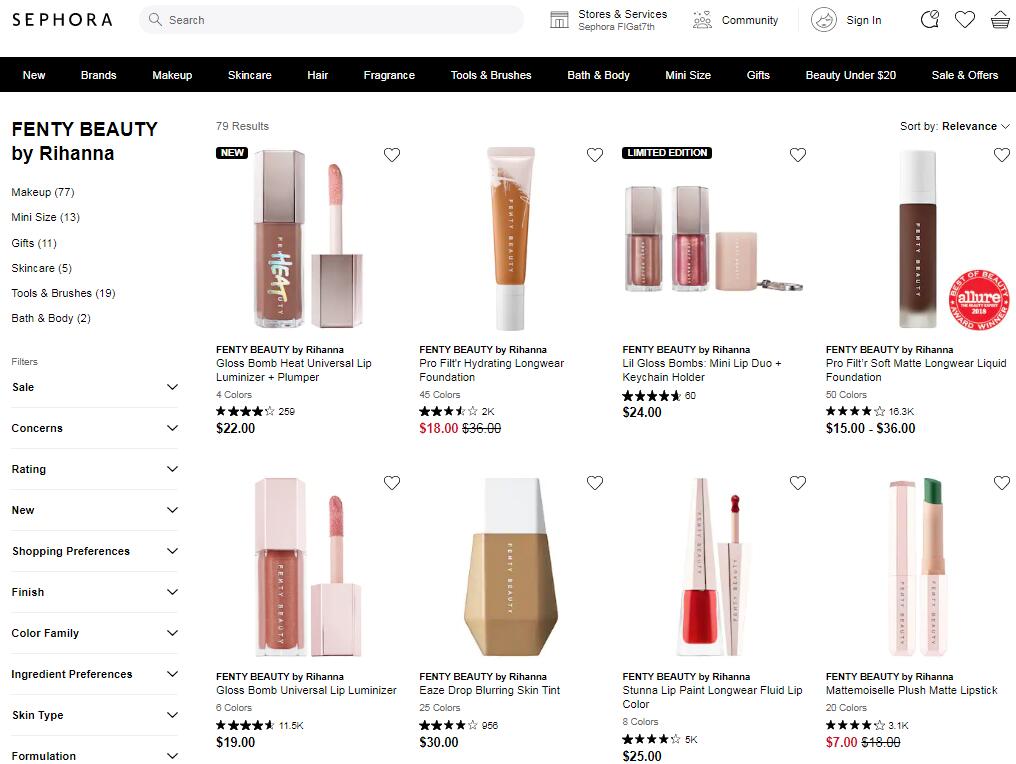This screenshot has width=1016, height=764.
Task: Click the Community people icon
Action: pyautogui.click(x=702, y=20)
